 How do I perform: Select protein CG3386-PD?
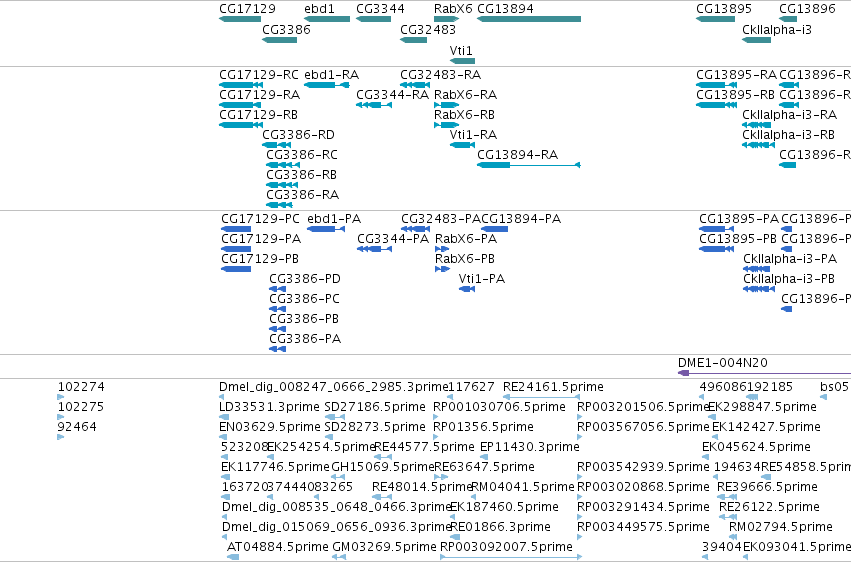pos(277,289)
